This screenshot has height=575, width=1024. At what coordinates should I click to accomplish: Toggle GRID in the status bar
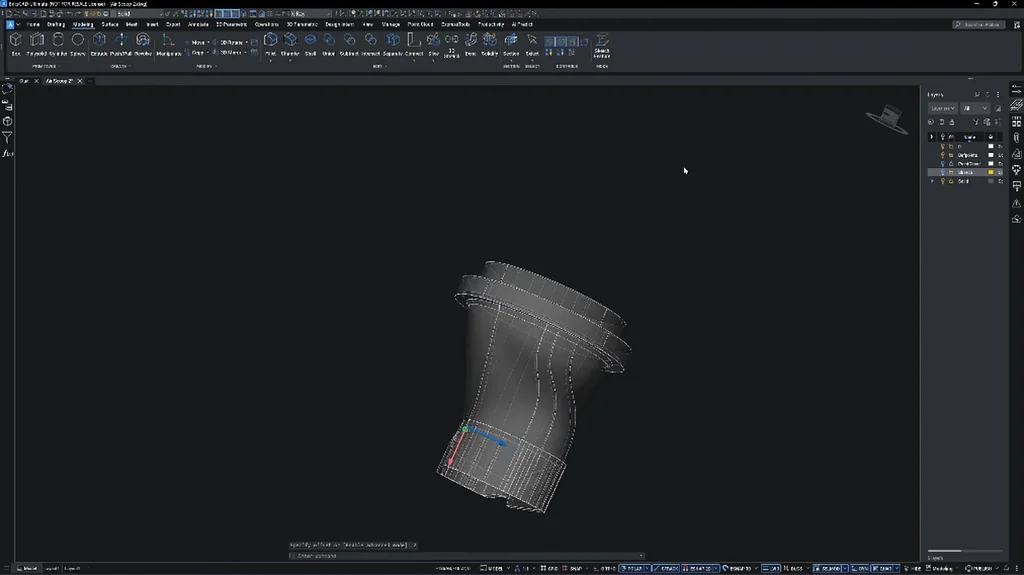point(549,568)
